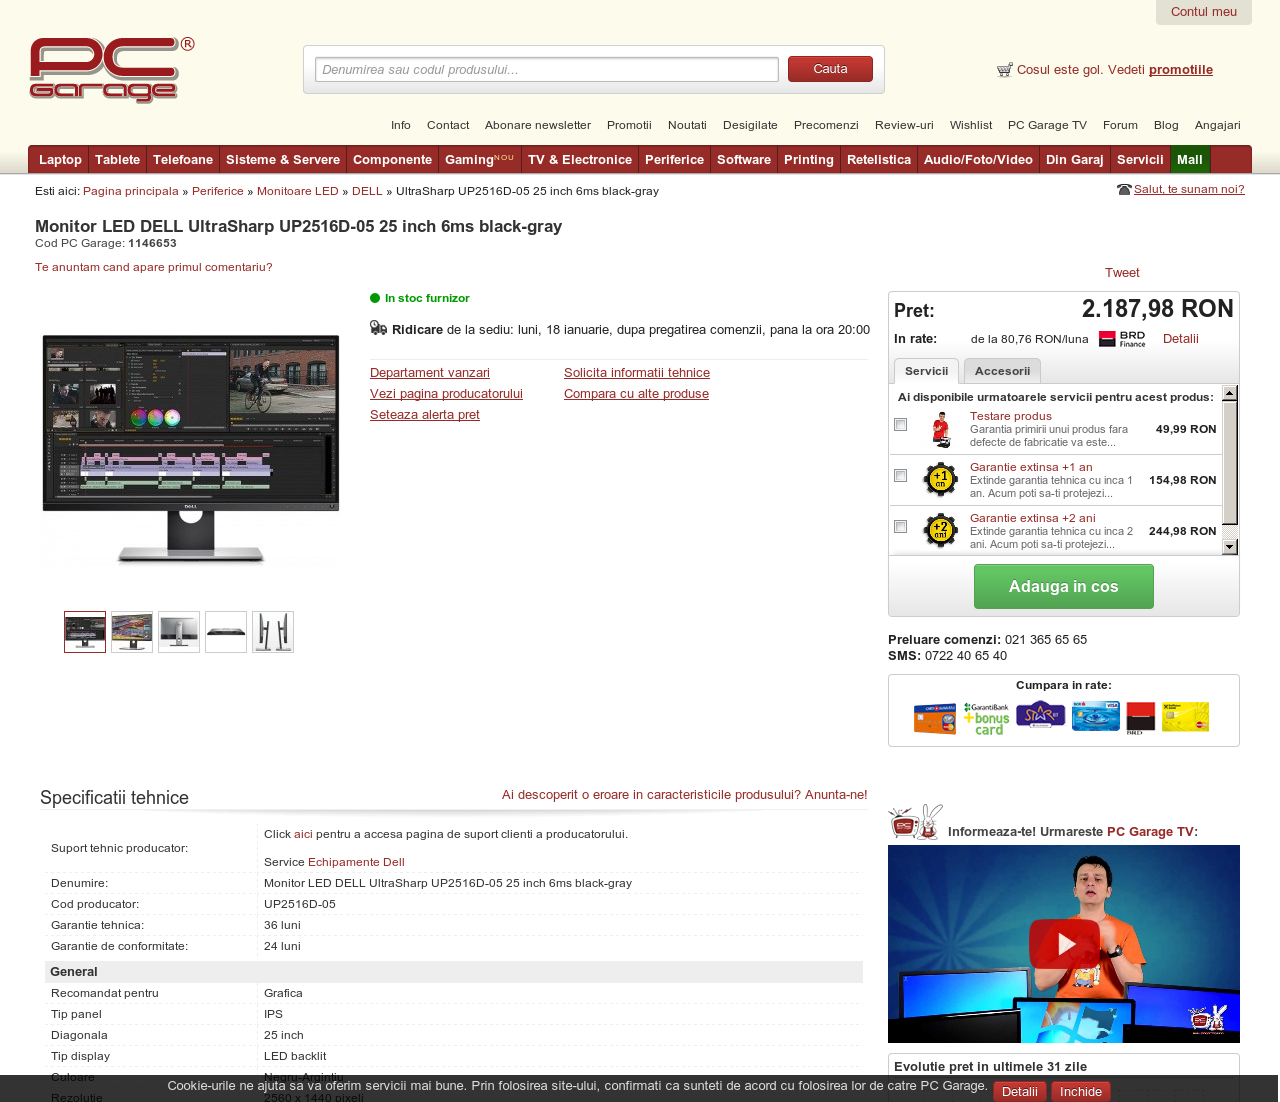Select first thumbnail showing monitor front view

(x=85, y=632)
